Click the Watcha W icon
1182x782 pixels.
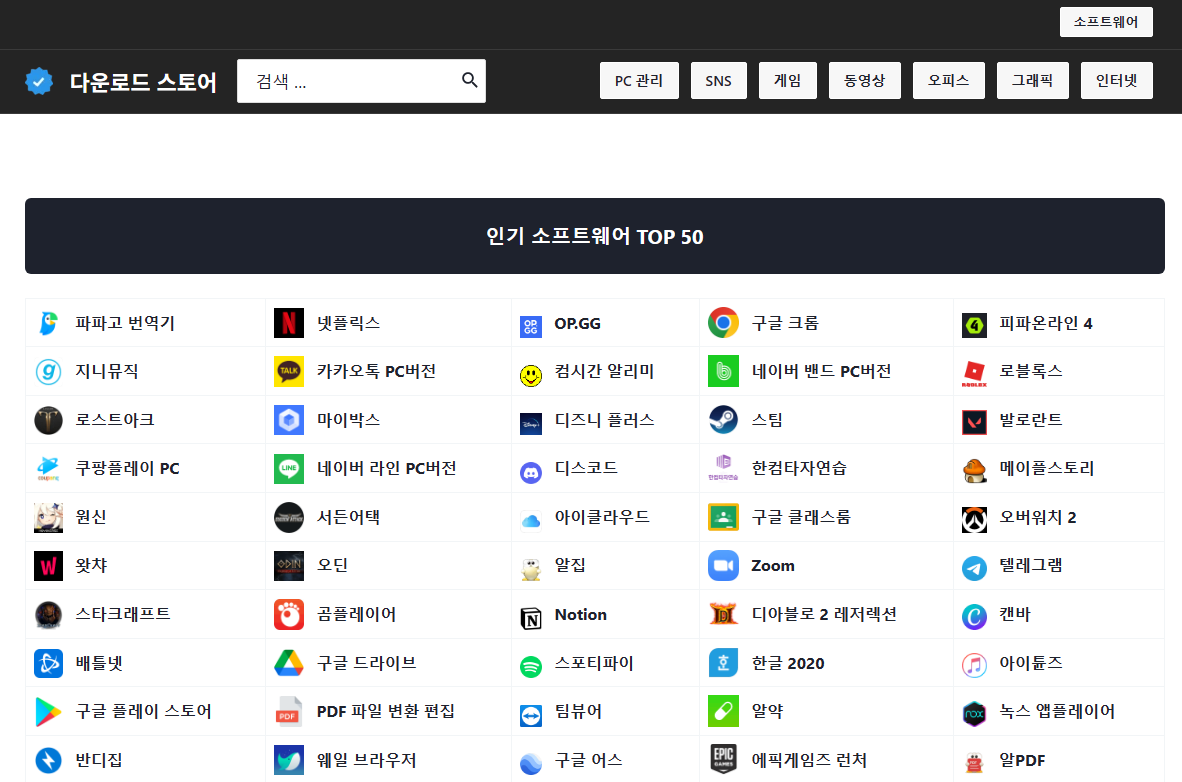[x=48, y=566]
